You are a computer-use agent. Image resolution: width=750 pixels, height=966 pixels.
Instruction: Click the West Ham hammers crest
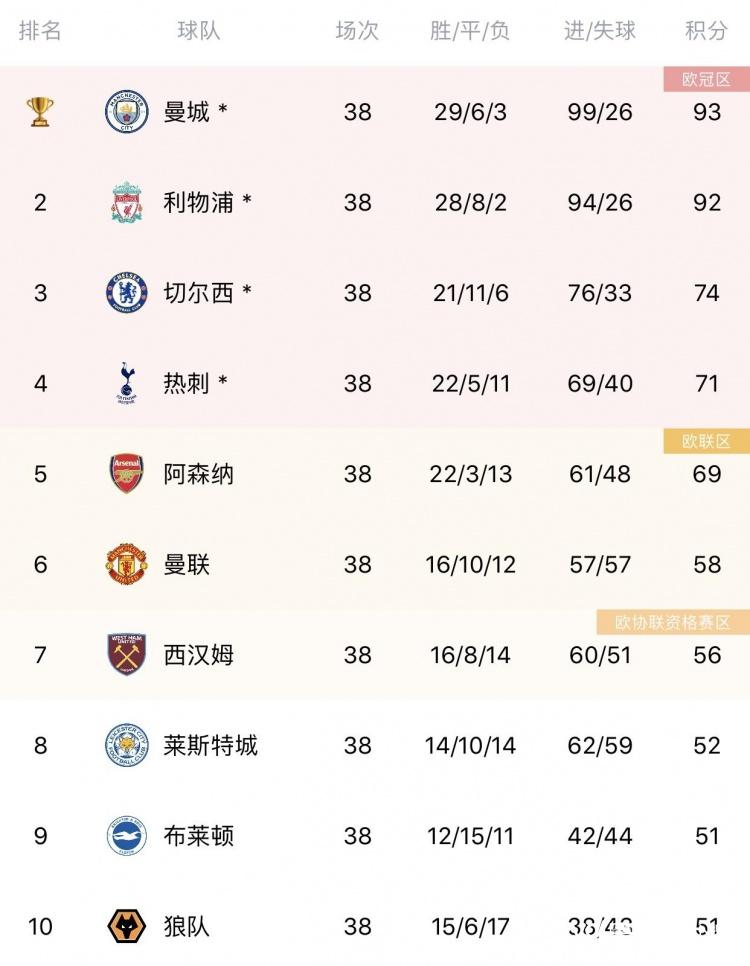[x=126, y=655]
